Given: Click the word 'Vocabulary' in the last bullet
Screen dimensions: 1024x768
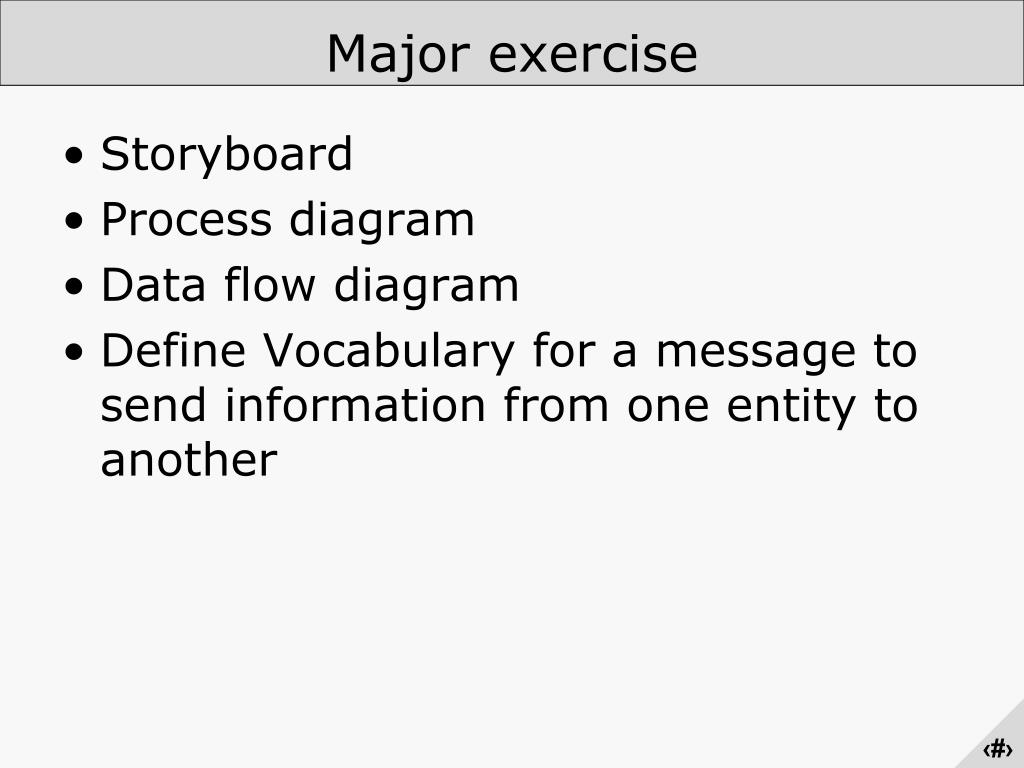Looking at the screenshot, I should (x=389, y=352).
